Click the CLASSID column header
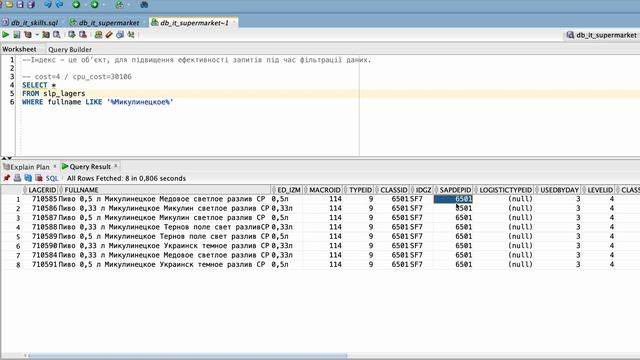This screenshot has height=360, width=640. (392, 190)
